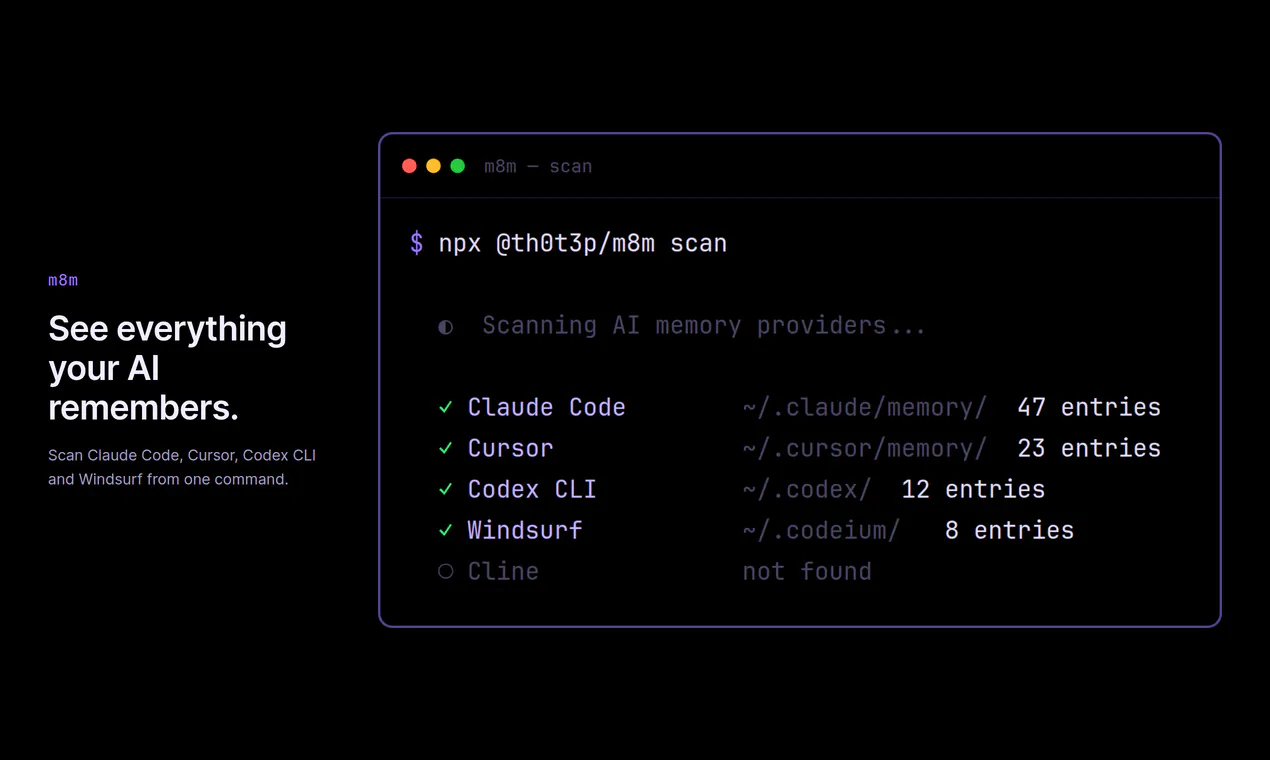Click the "8 entries" count
This screenshot has width=1270, height=760.
pos(1010,530)
